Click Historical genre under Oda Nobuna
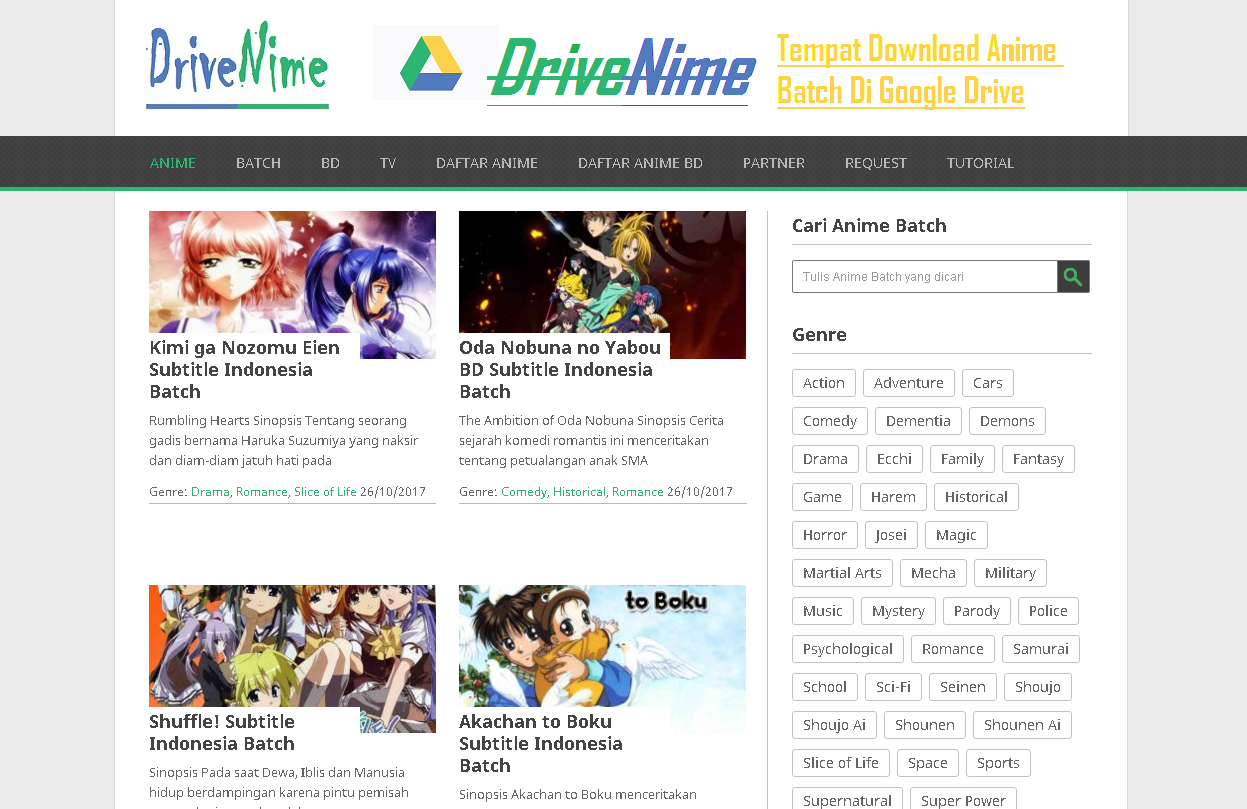The image size is (1247, 809). (x=579, y=492)
